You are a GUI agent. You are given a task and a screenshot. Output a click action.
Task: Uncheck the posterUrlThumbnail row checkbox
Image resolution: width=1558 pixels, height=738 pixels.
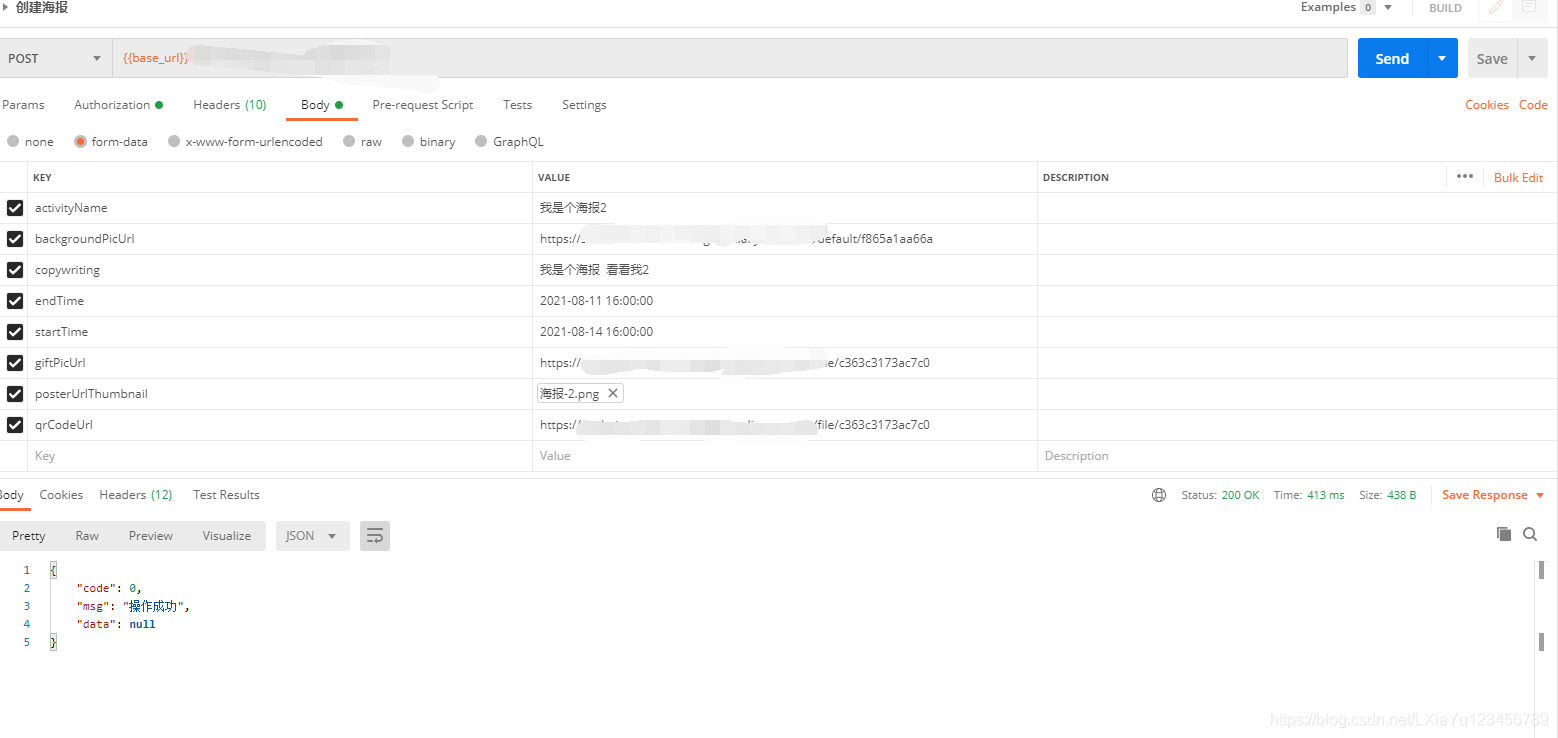[x=15, y=394]
